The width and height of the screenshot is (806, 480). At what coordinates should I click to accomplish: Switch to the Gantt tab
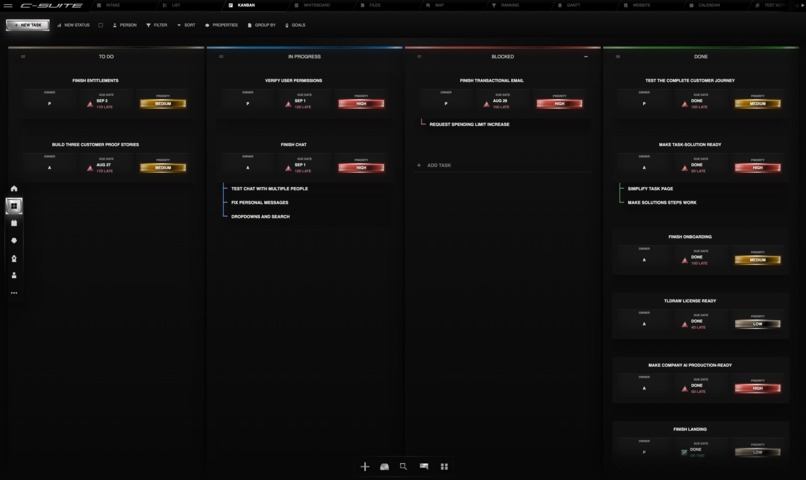click(569, 5)
